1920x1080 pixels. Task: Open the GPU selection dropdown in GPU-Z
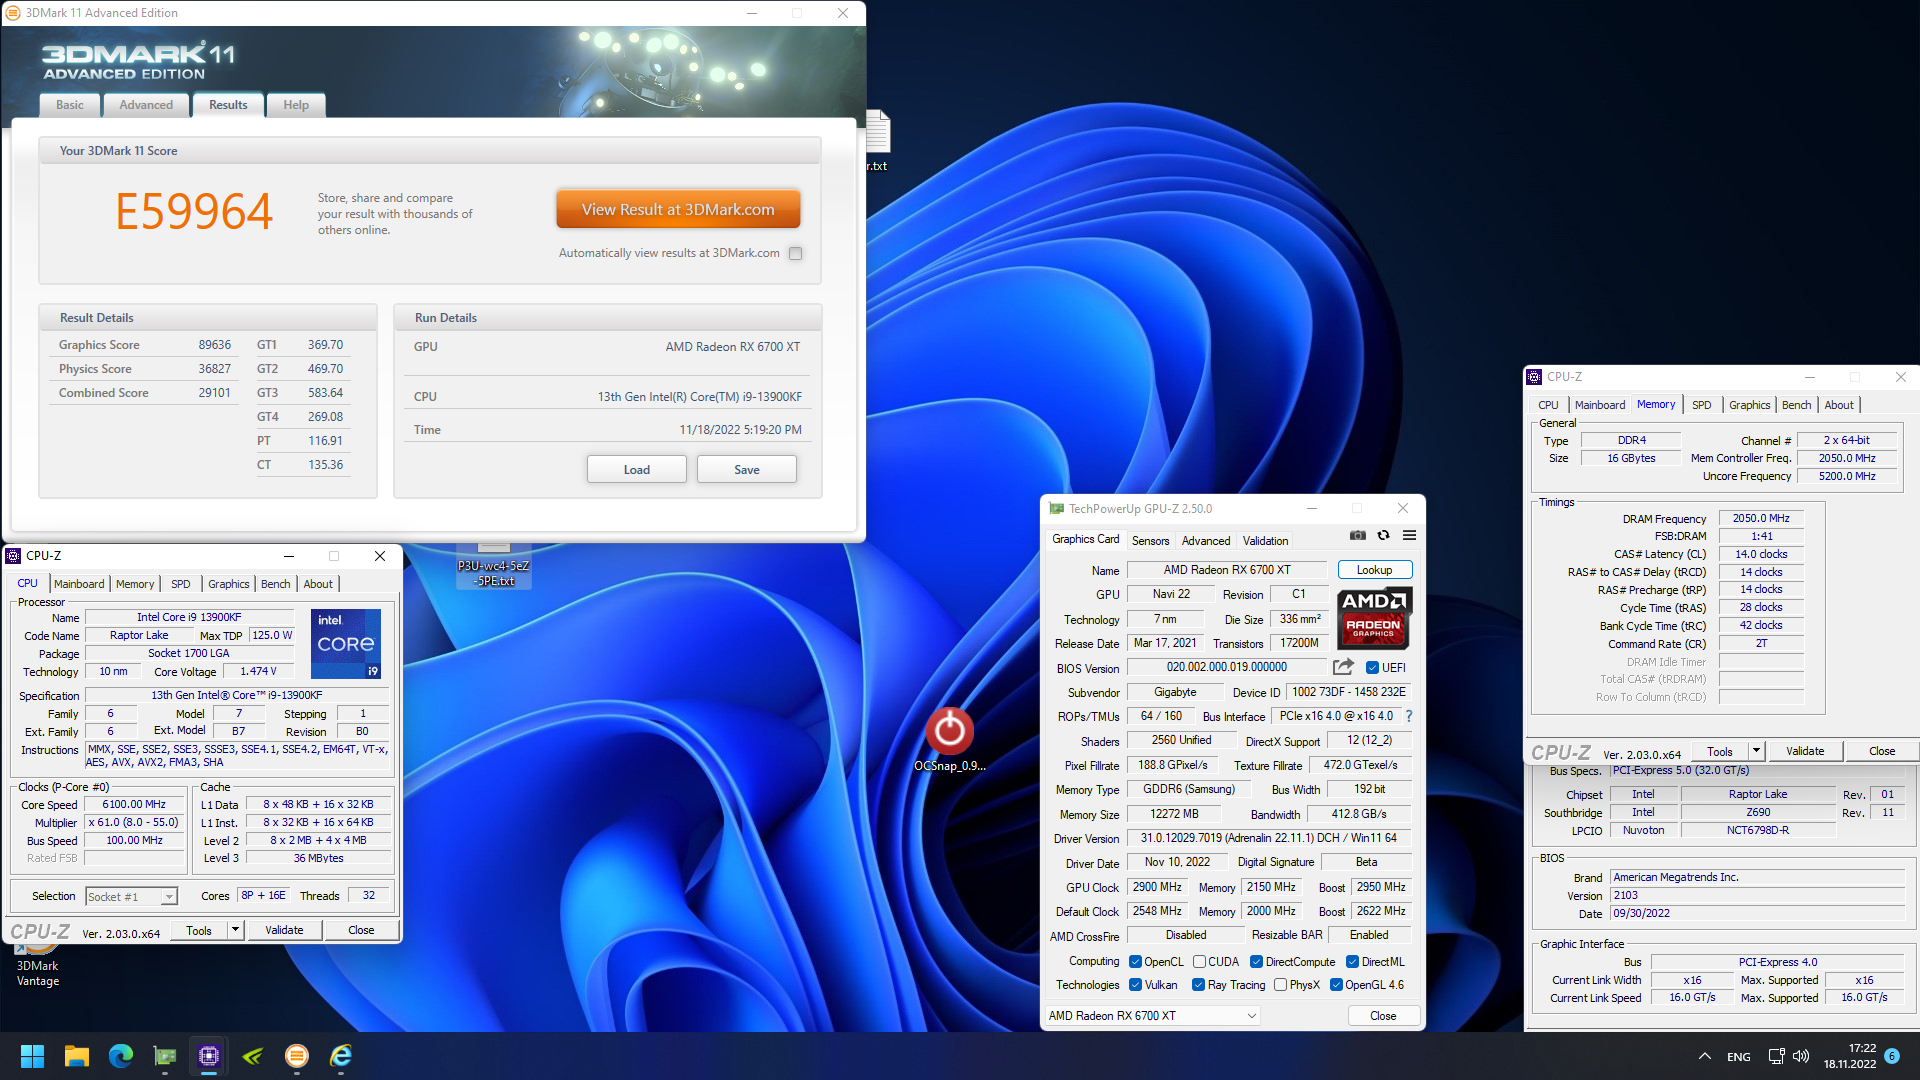[x=1152, y=1016]
